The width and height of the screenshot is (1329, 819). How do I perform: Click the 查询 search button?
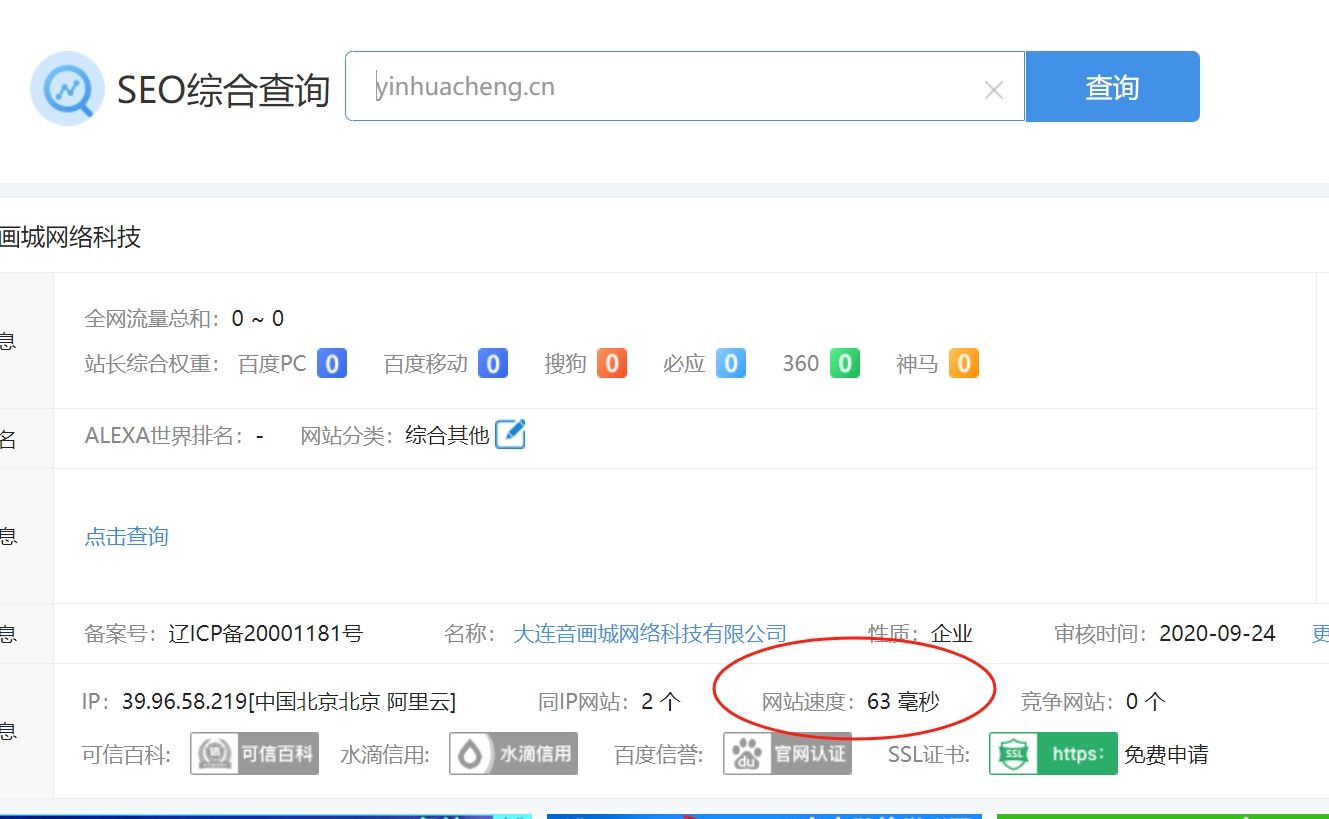click(1112, 87)
